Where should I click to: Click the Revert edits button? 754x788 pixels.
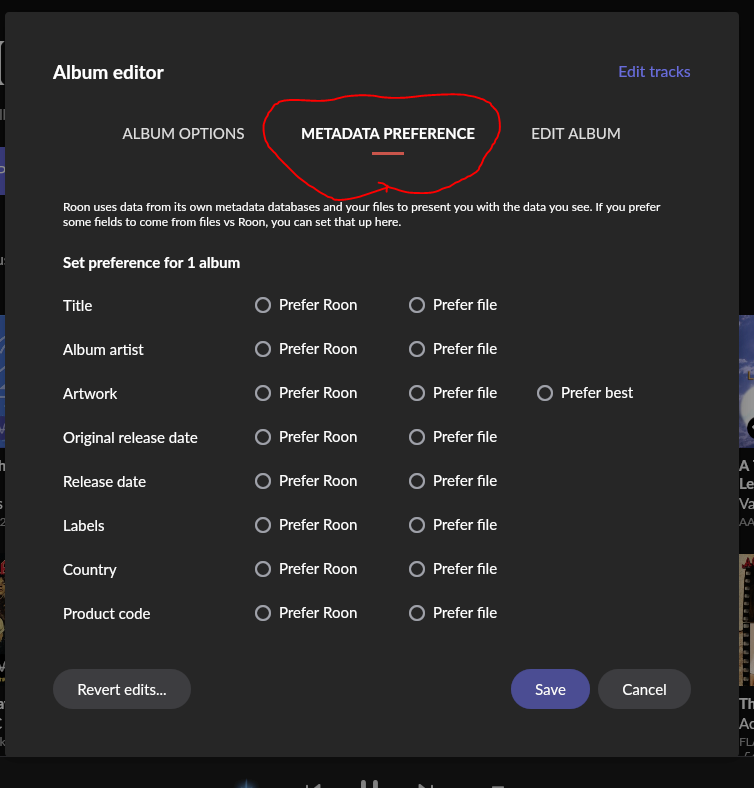122,689
